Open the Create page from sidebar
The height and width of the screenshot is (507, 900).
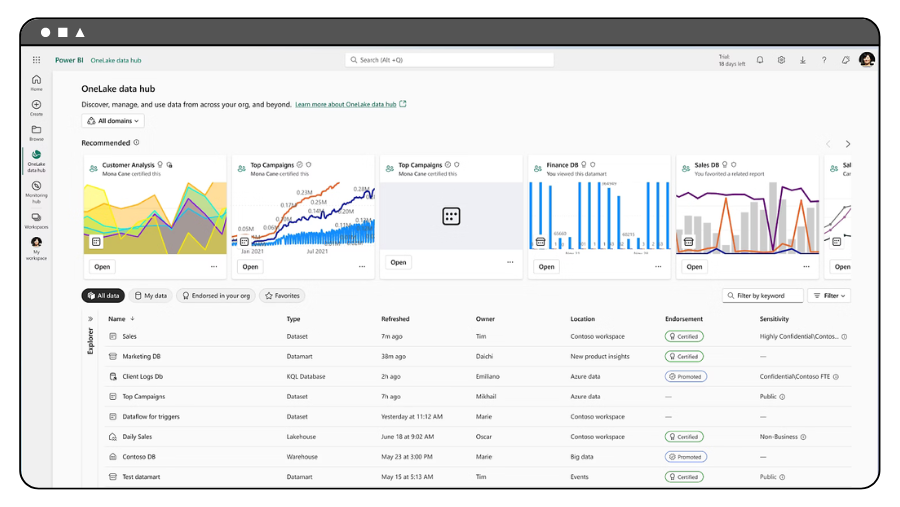tap(36, 107)
